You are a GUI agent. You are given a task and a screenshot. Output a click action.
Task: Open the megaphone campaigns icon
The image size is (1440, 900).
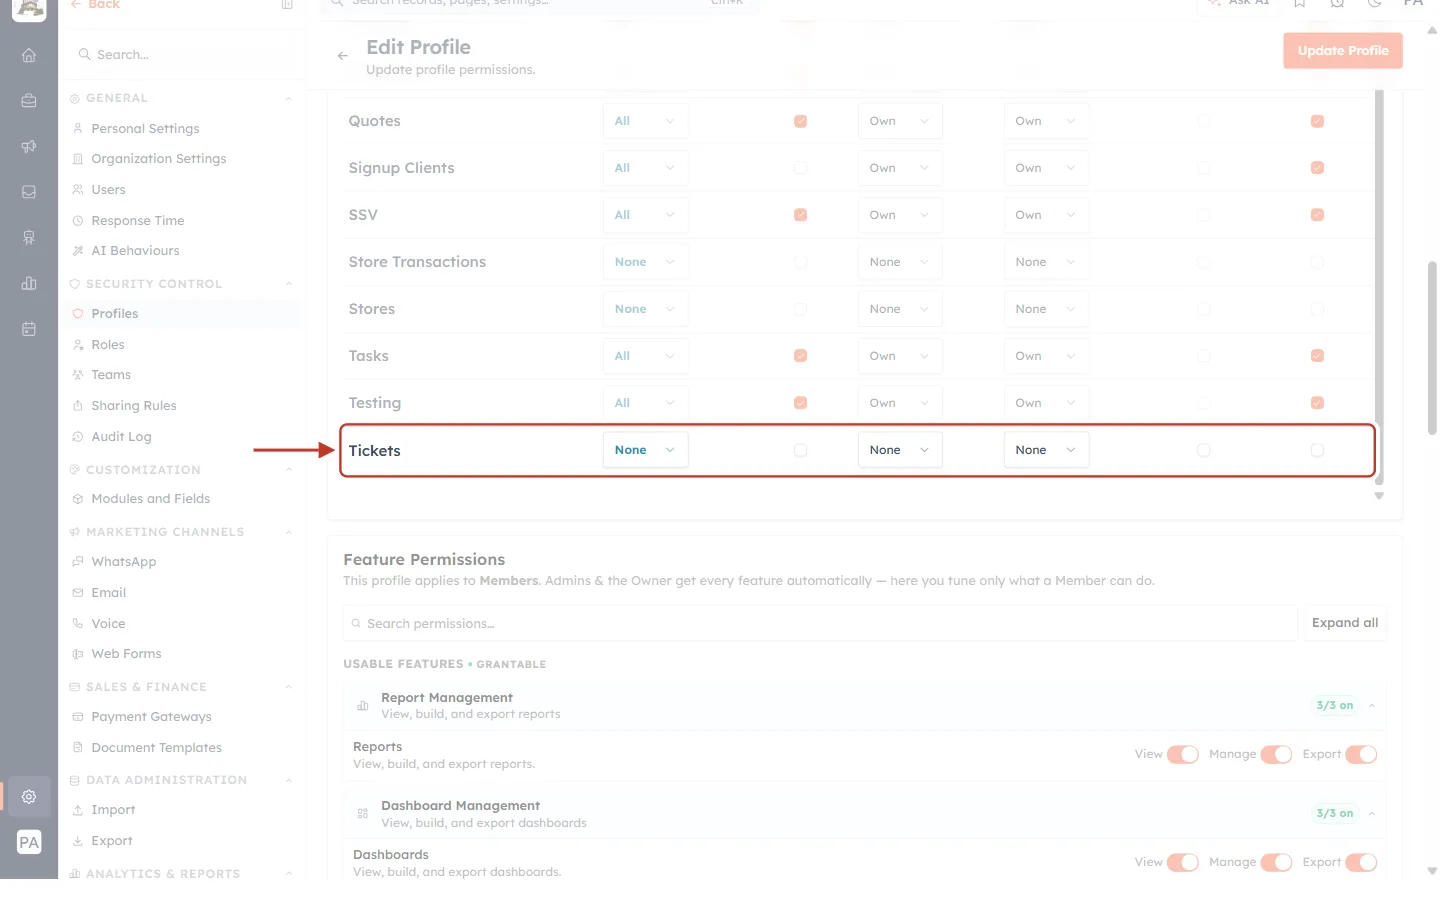pos(29,147)
